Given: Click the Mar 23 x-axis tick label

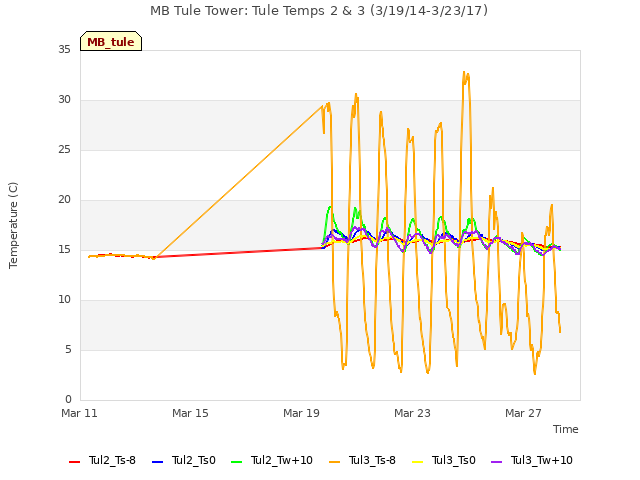Looking at the screenshot, I should [412, 413].
